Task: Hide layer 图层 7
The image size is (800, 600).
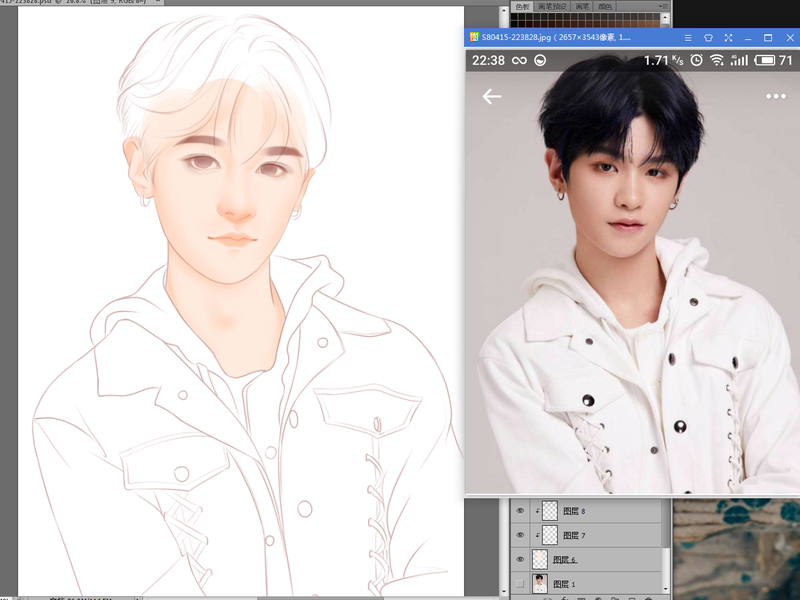Action: click(x=520, y=535)
